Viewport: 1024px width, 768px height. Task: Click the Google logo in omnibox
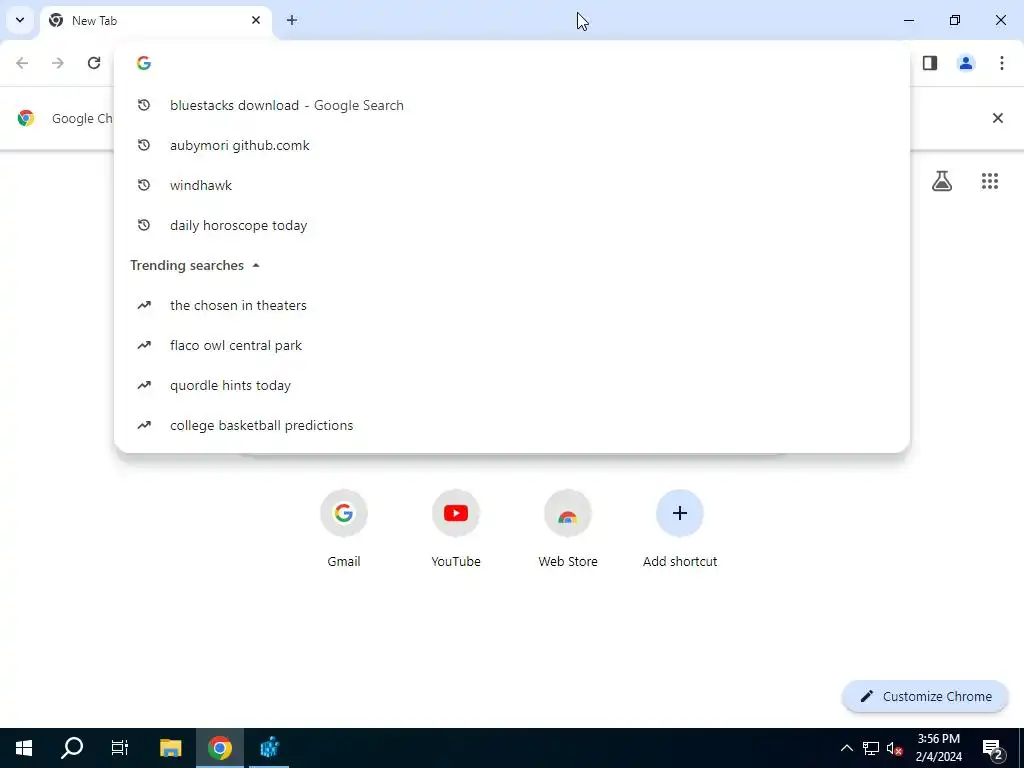click(144, 63)
